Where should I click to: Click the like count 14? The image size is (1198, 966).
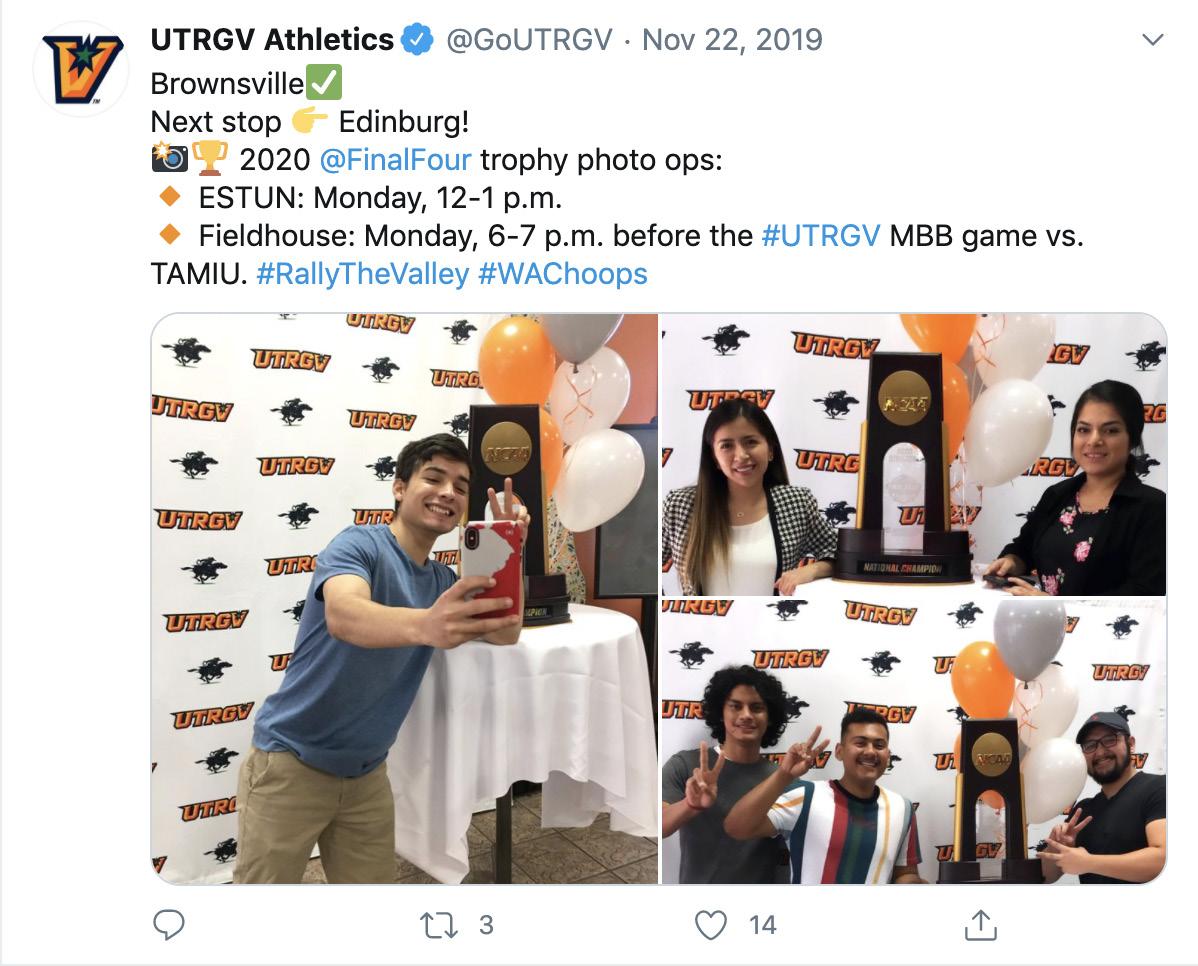point(763,925)
